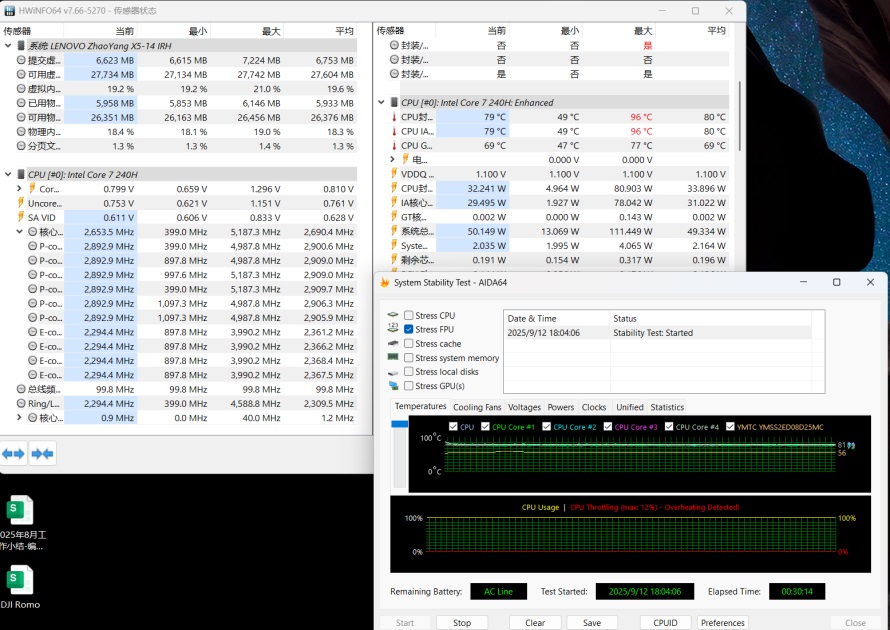This screenshot has height=630, width=890.
Task: Click the blue temperature graph scale slider
Action: click(x=400, y=425)
